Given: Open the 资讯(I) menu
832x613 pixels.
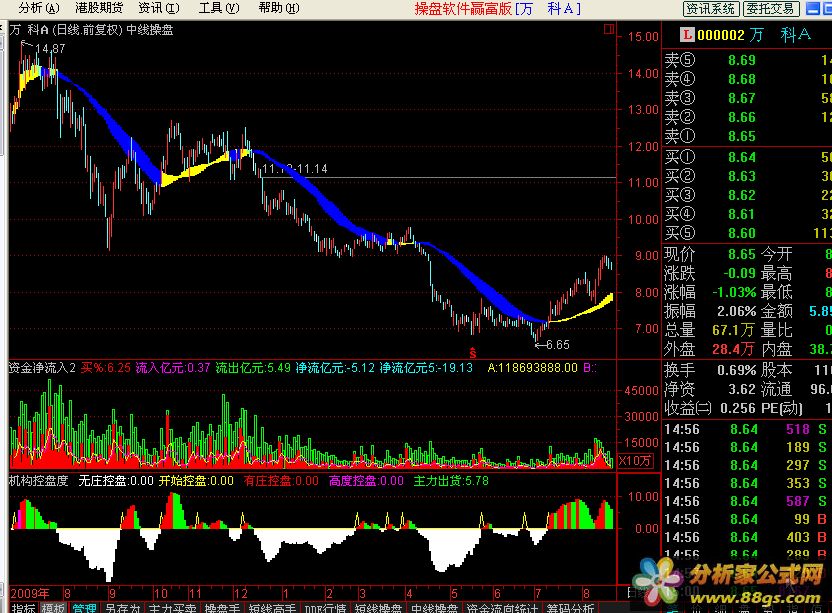Looking at the screenshot, I should [159, 8].
